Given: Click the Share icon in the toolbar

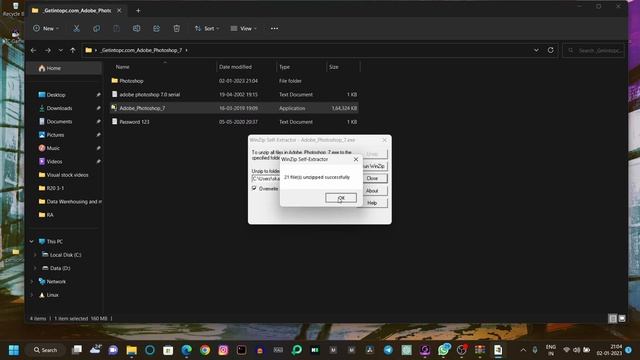Looking at the screenshot, I should 156,29.
